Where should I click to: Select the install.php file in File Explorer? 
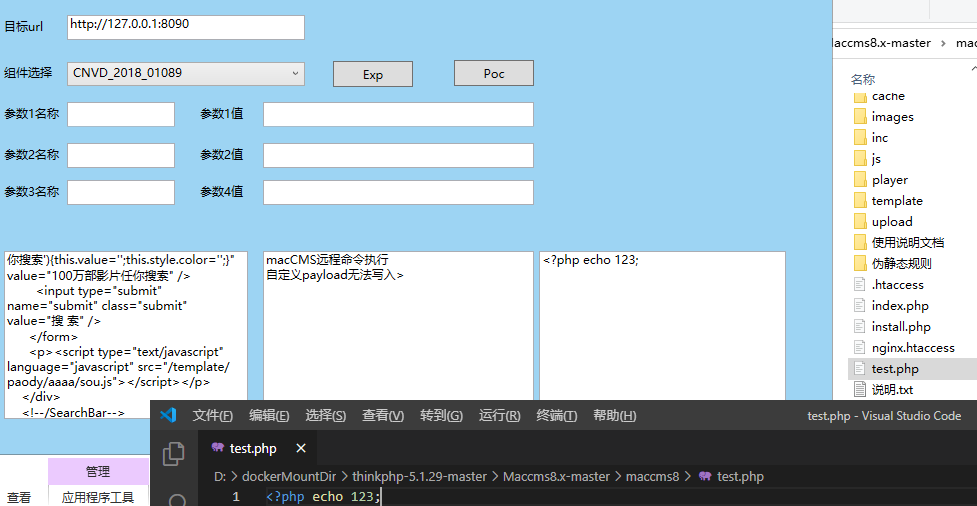(x=901, y=327)
